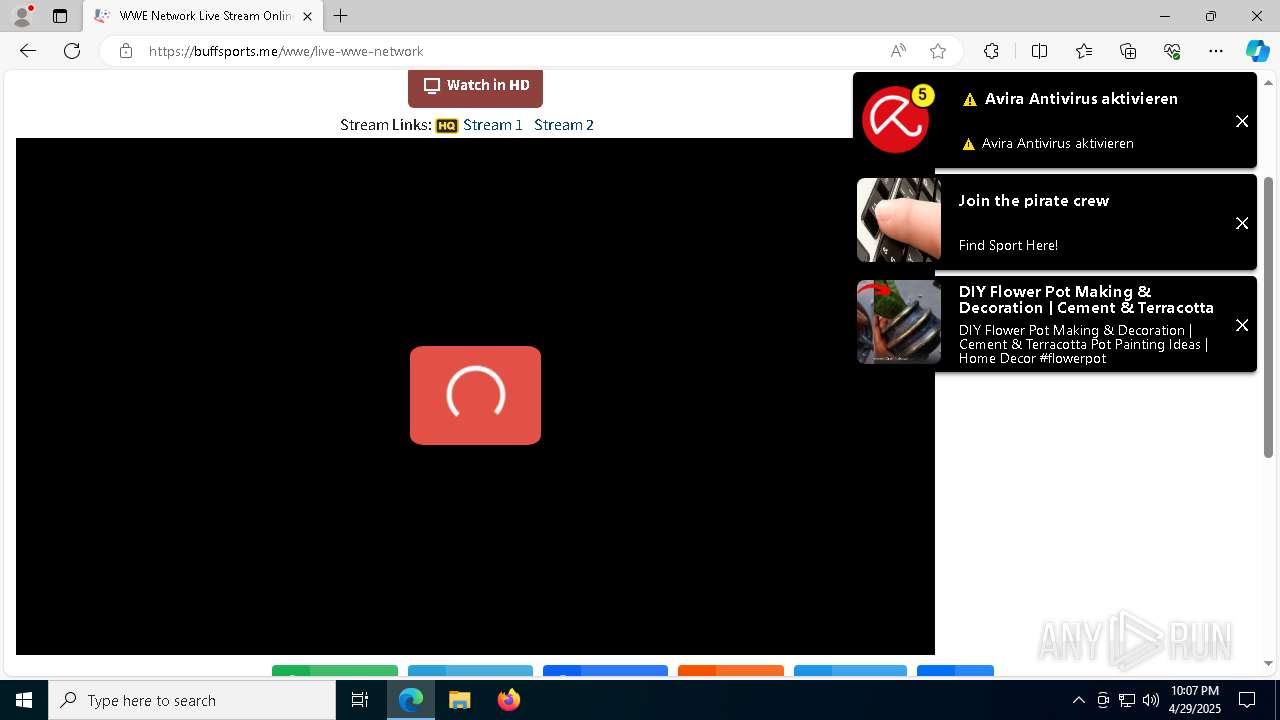Click the page vertical scrollbar

coord(1268,318)
